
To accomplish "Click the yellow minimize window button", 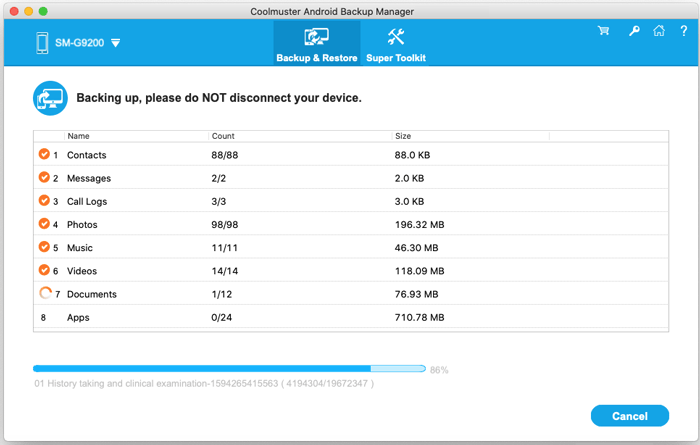I will 29,11.
